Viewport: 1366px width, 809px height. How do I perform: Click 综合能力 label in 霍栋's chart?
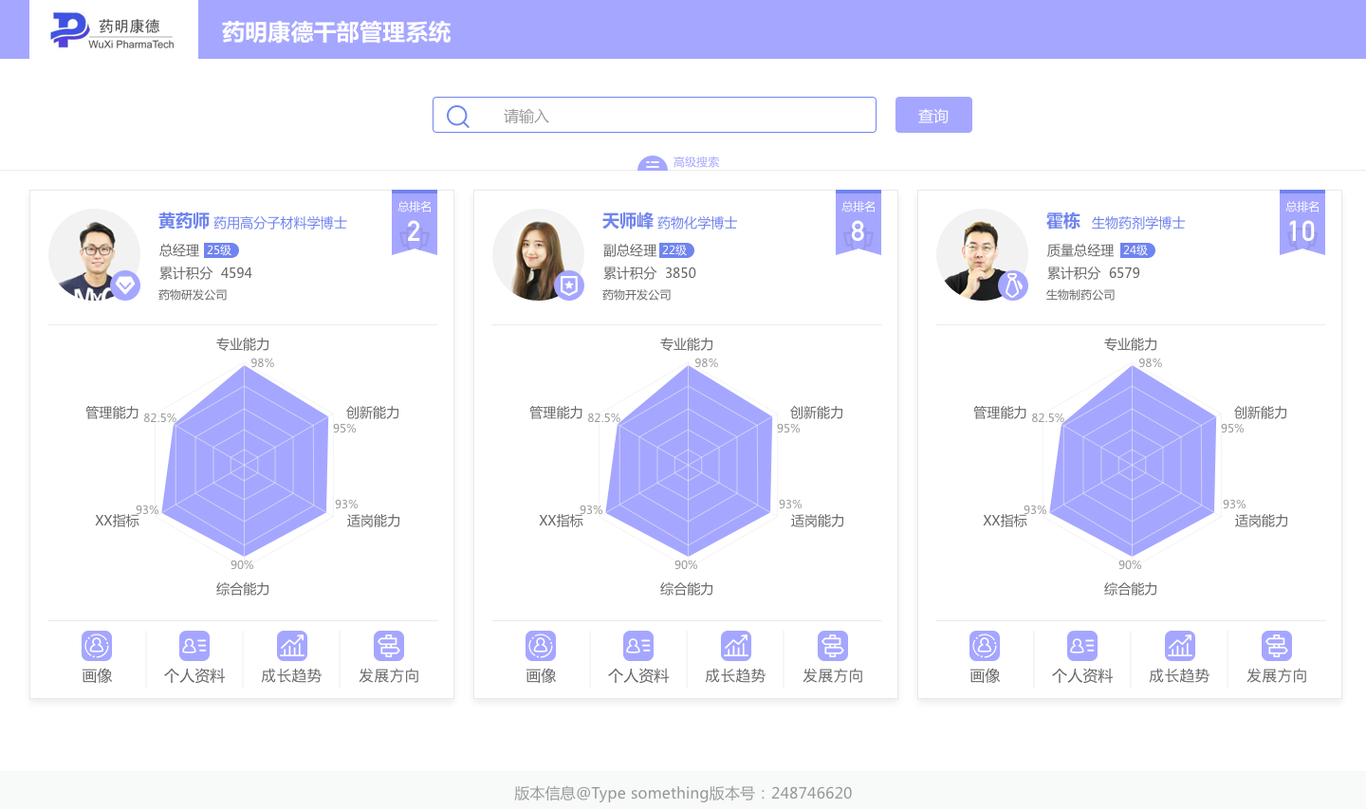[x=1131, y=589]
